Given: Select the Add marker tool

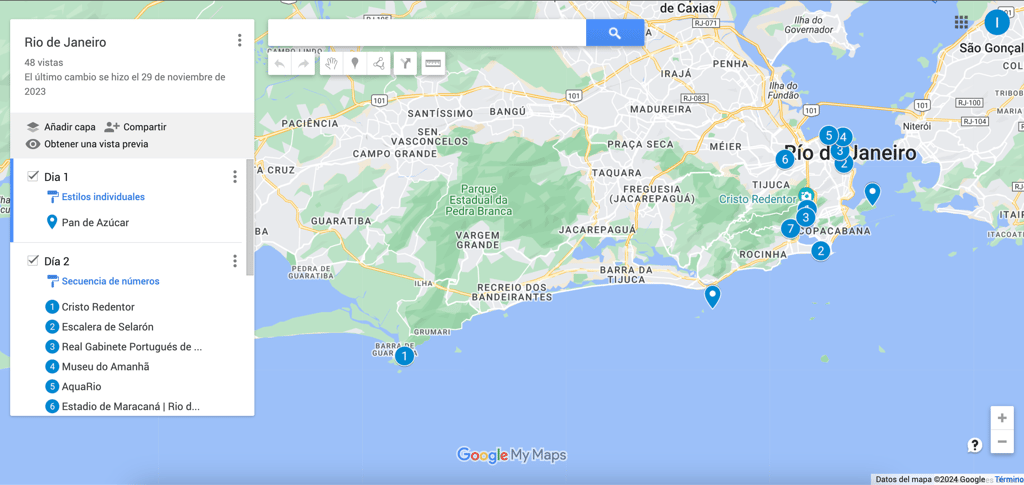Looking at the screenshot, I should click(x=355, y=63).
